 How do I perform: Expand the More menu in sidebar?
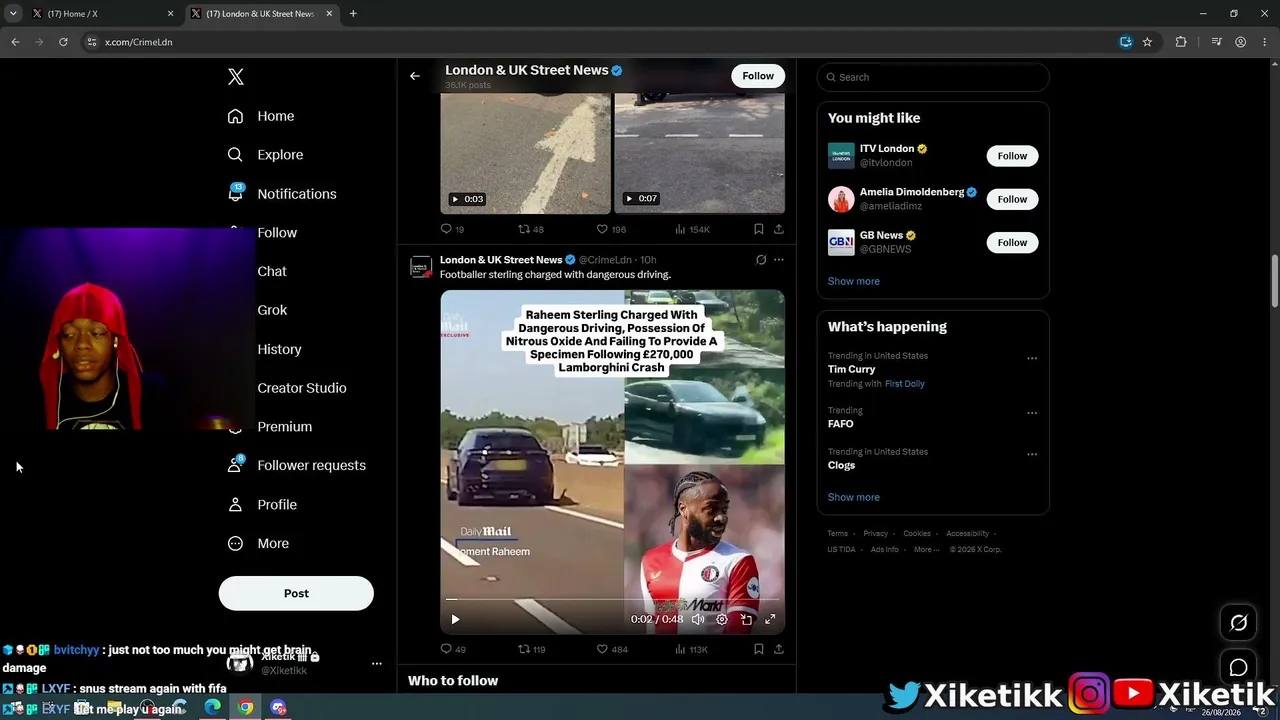tap(258, 544)
